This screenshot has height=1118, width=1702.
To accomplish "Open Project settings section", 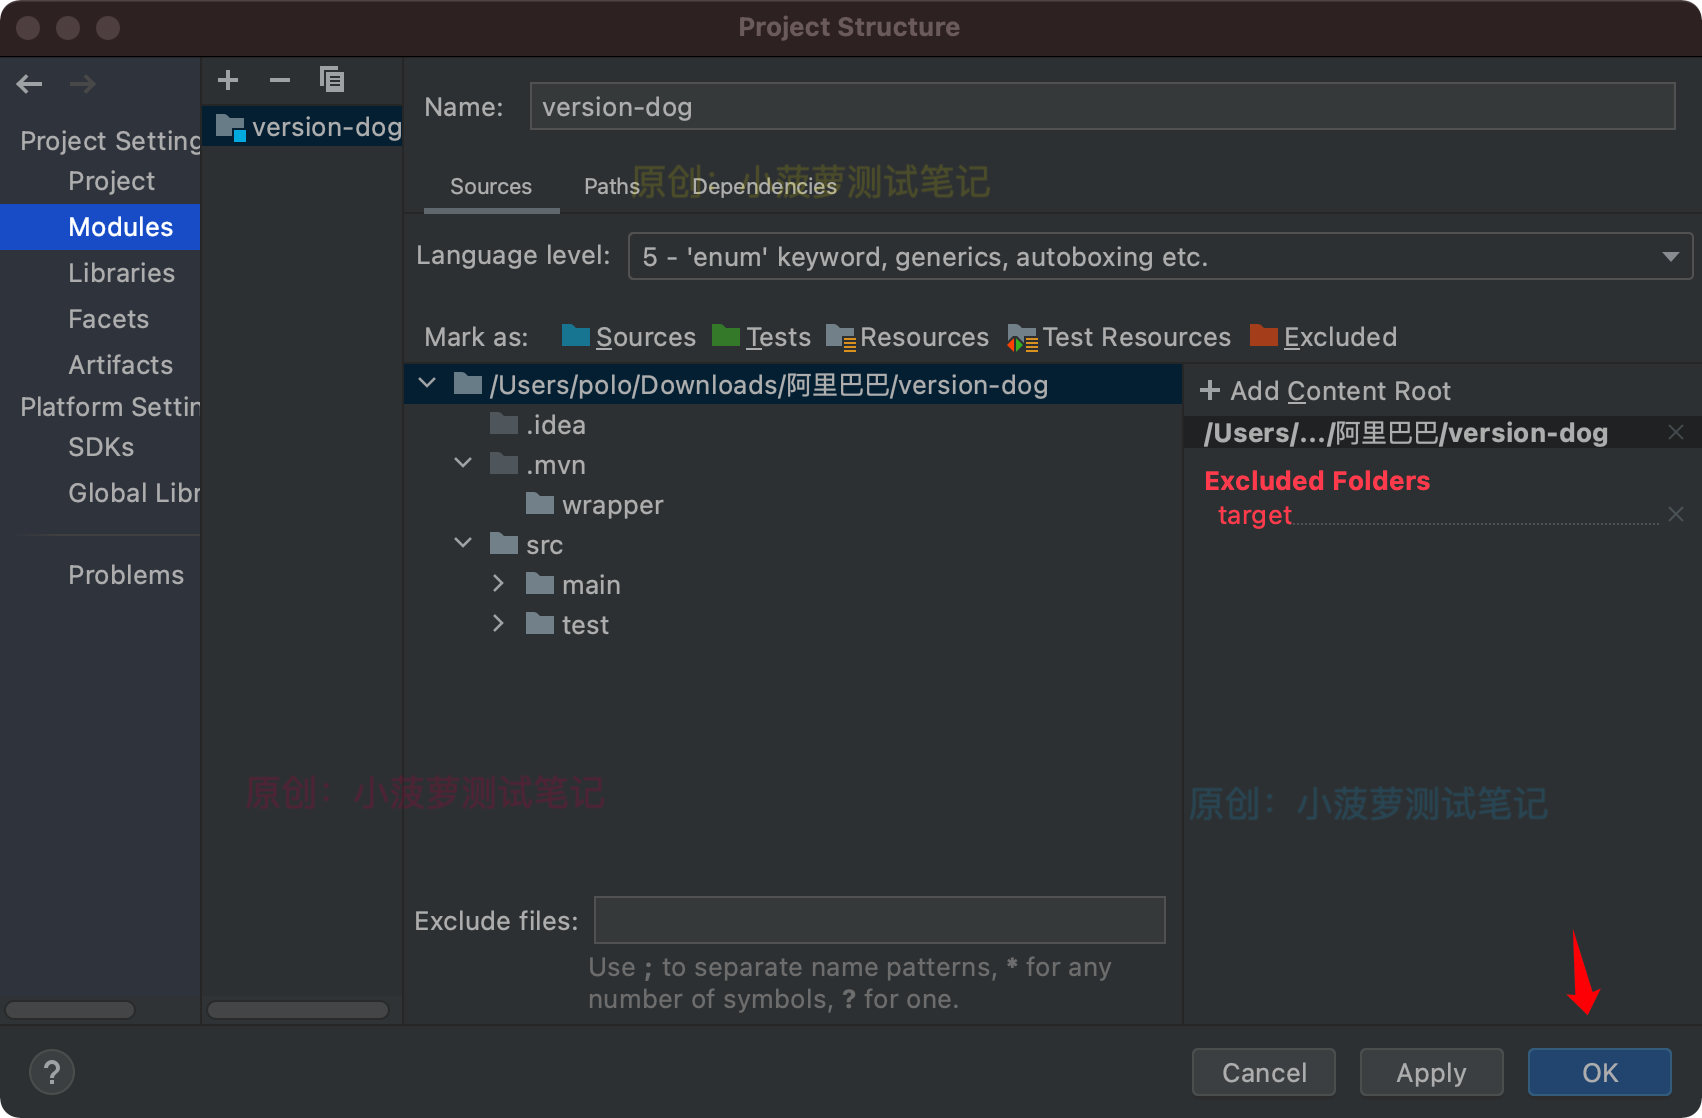I will point(112,181).
